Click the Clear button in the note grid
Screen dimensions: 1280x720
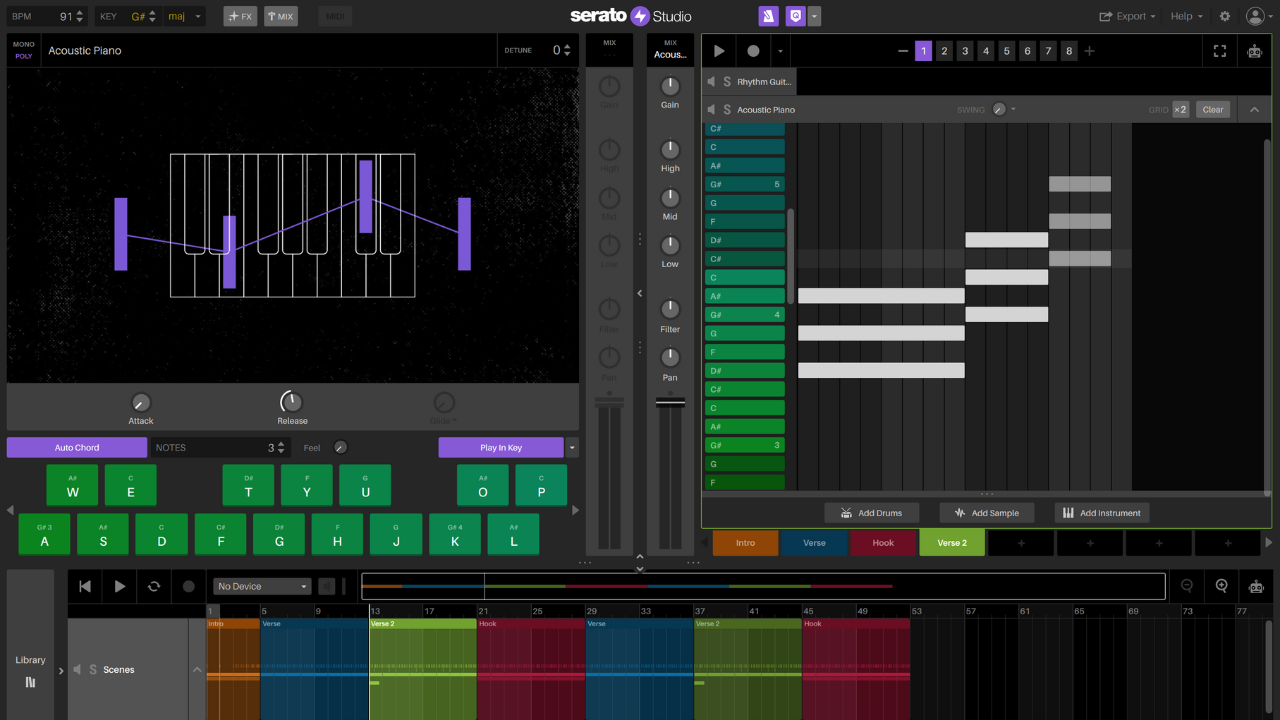click(1212, 110)
